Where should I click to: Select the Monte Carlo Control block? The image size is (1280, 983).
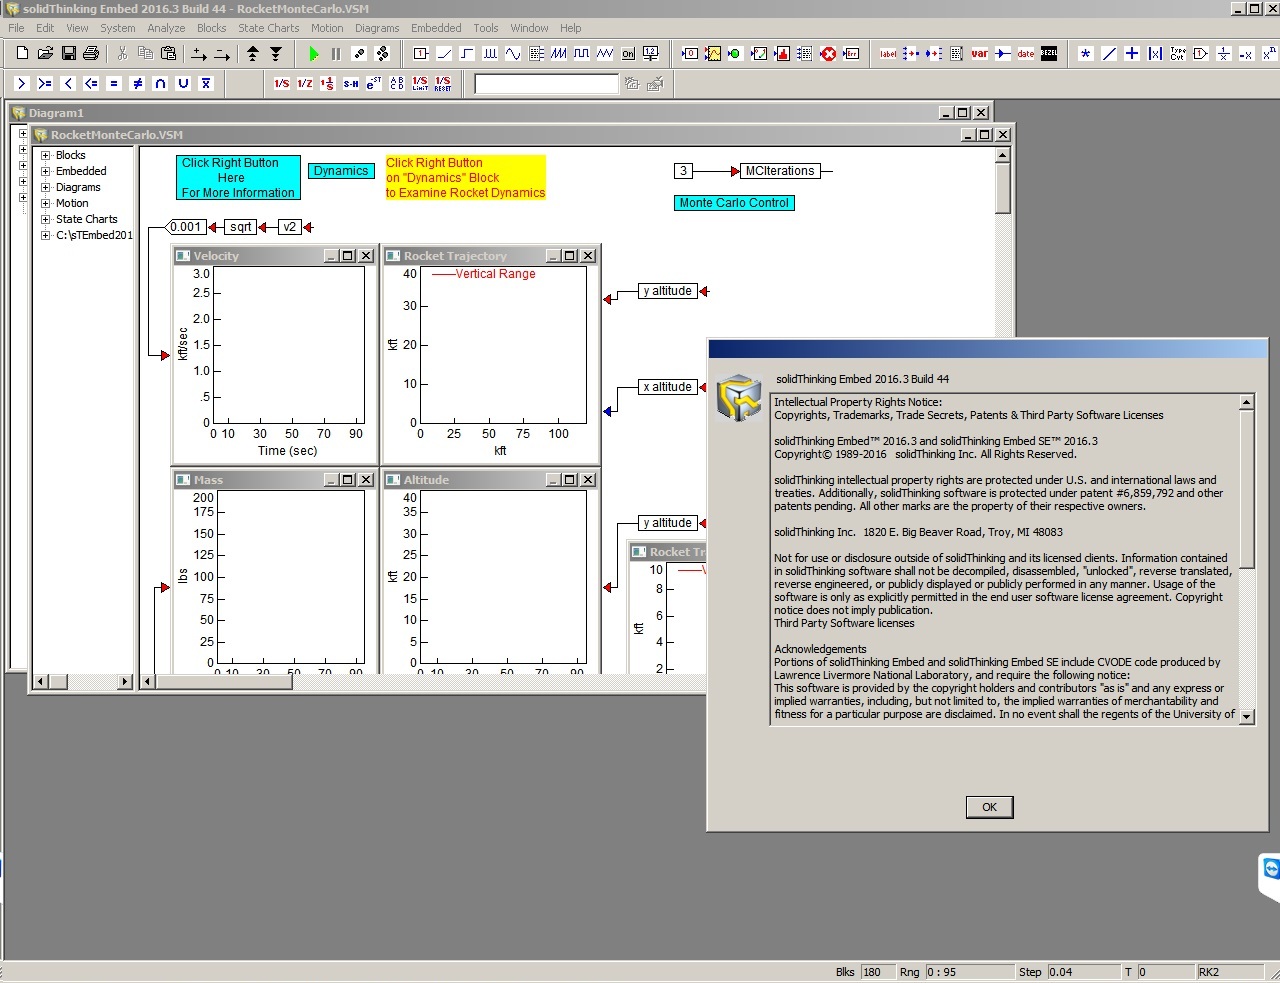point(734,203)
